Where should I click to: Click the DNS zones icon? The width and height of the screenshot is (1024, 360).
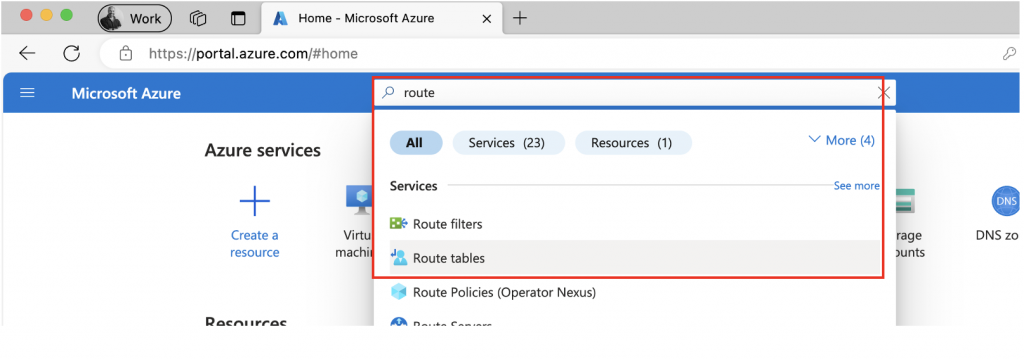click(1006, 201)
